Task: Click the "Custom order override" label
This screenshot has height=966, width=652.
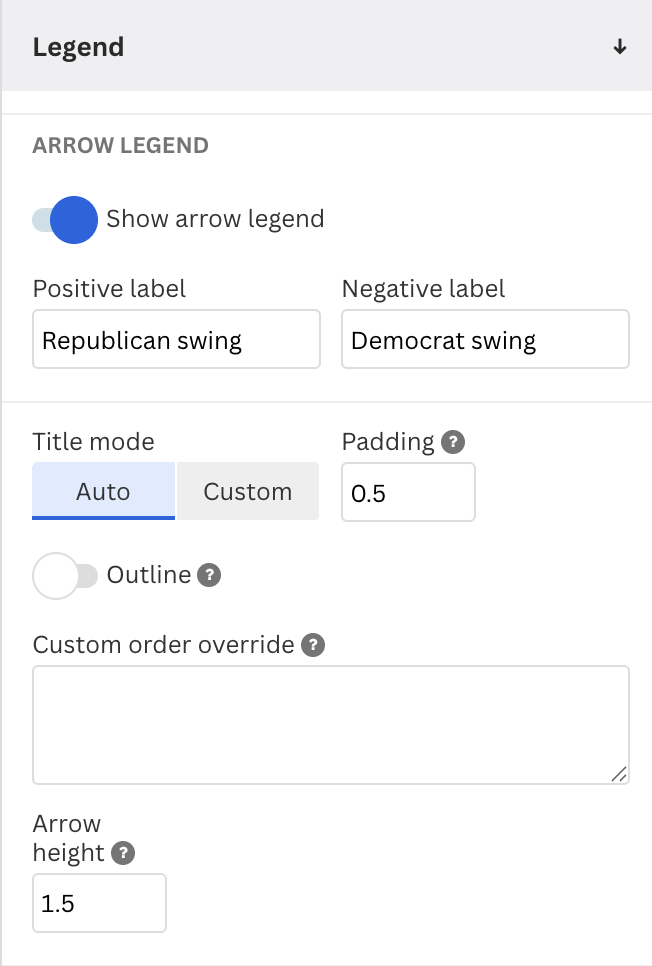Action: pos(163,645)
